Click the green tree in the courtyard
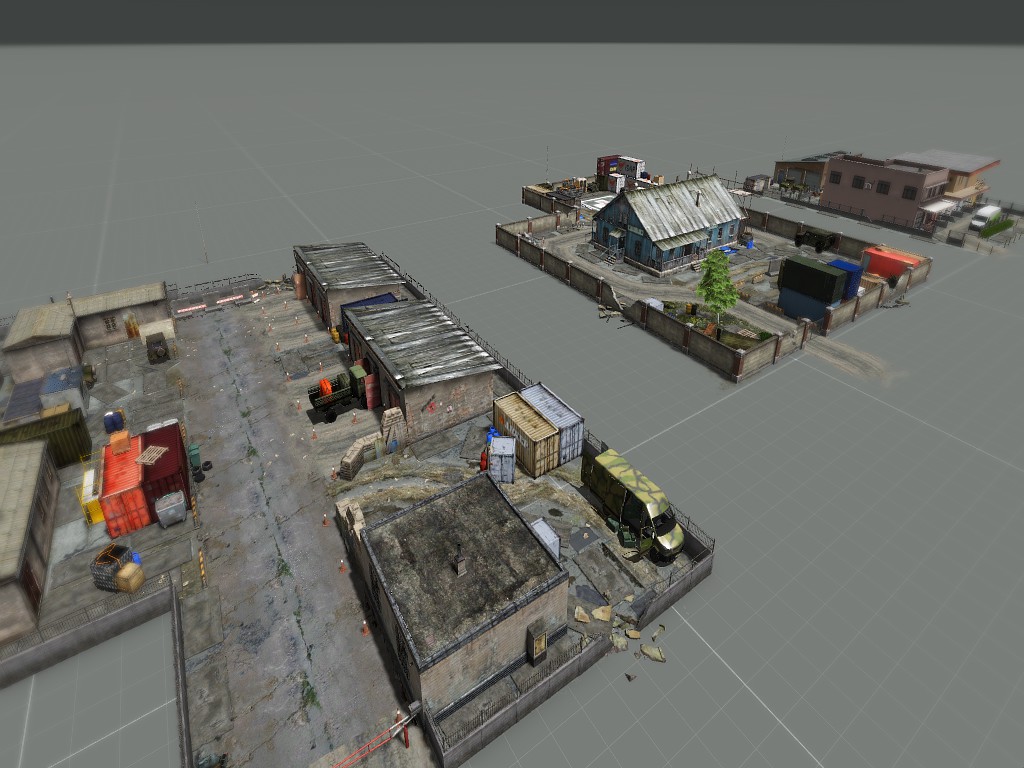The height and width of the screenshot is (768, 1024). point(716,286)
